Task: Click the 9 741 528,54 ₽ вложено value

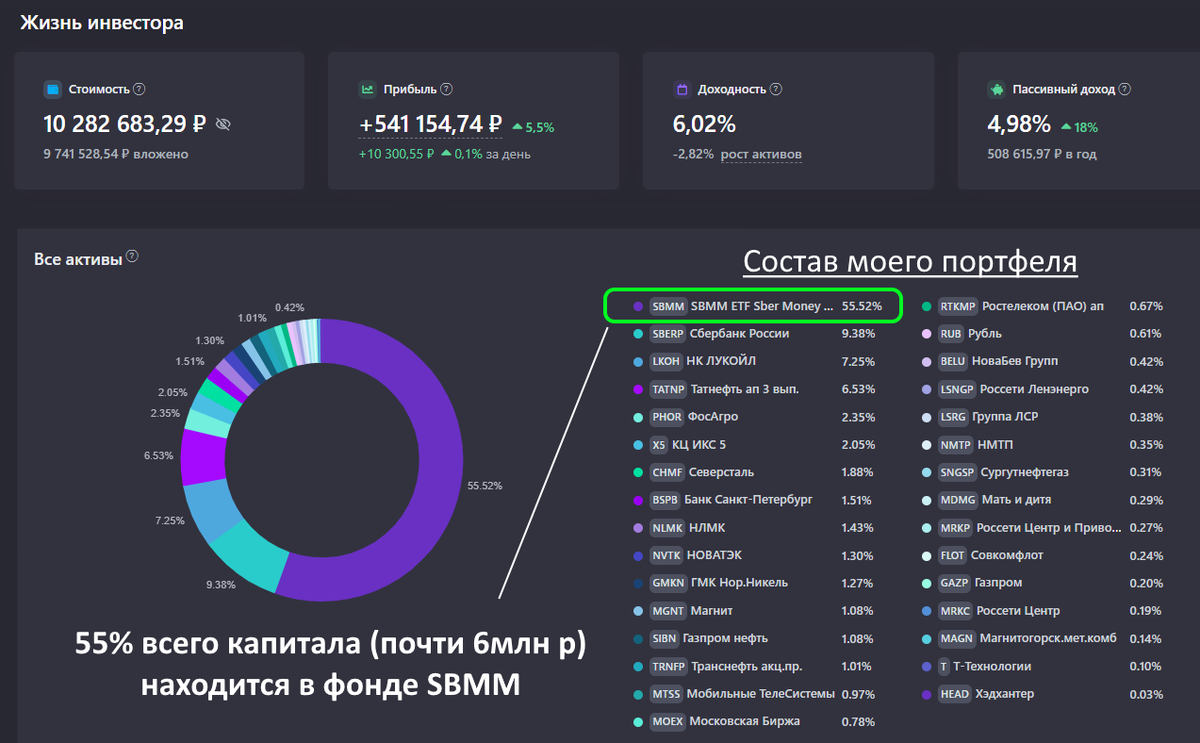Action: click(115, 154)
